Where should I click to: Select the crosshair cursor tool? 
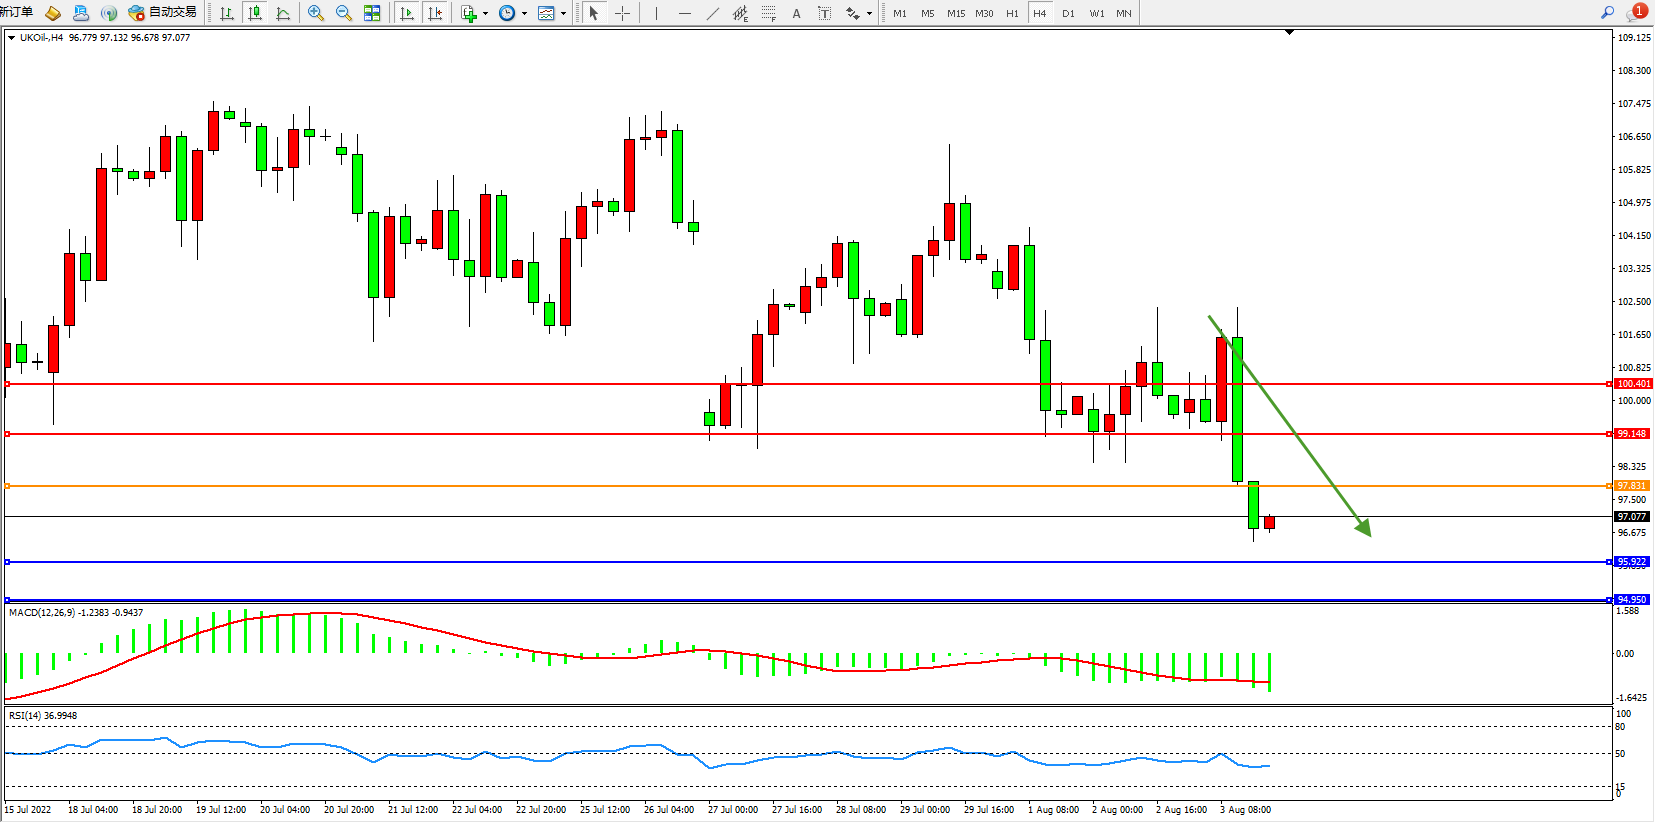pyautogui.click(x=622, y=13)
